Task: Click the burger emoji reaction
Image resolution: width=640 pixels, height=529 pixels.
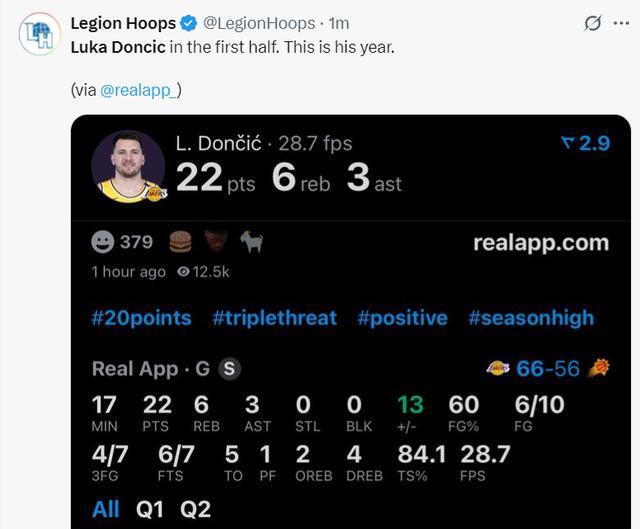Action: [x=181, y=242]
